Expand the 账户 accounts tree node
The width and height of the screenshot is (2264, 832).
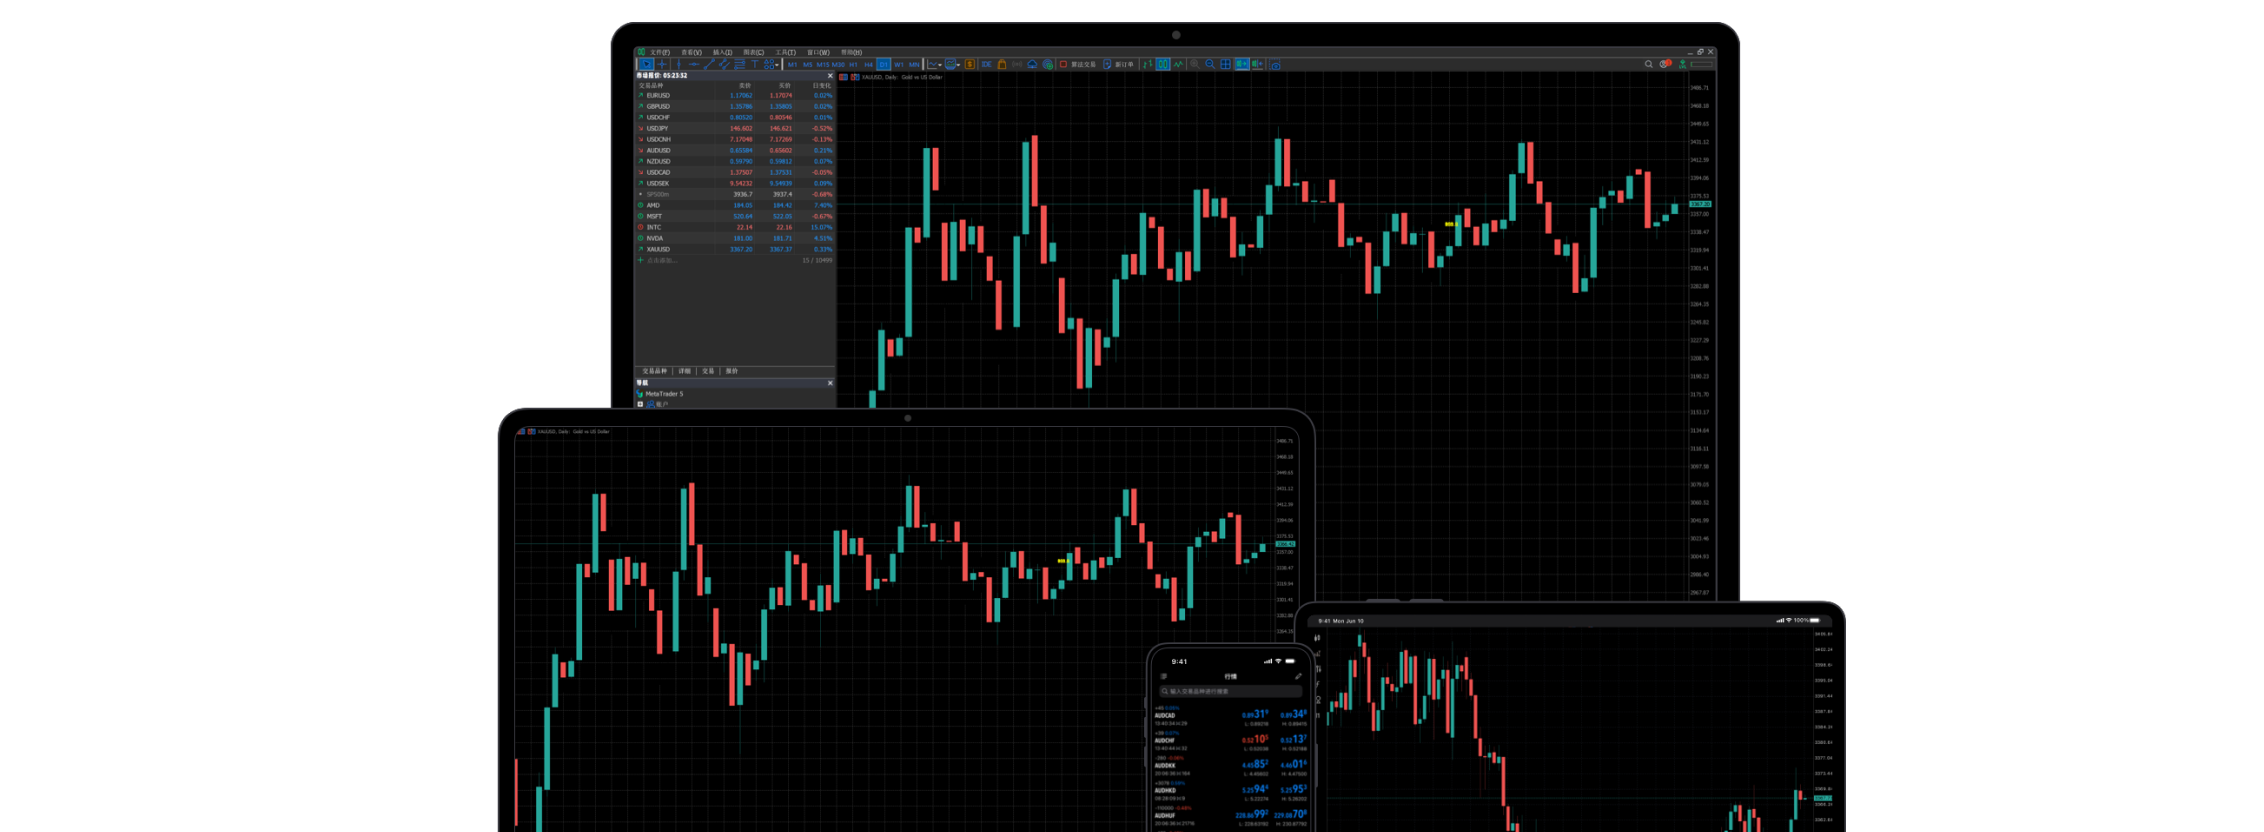tap(641, 404)
